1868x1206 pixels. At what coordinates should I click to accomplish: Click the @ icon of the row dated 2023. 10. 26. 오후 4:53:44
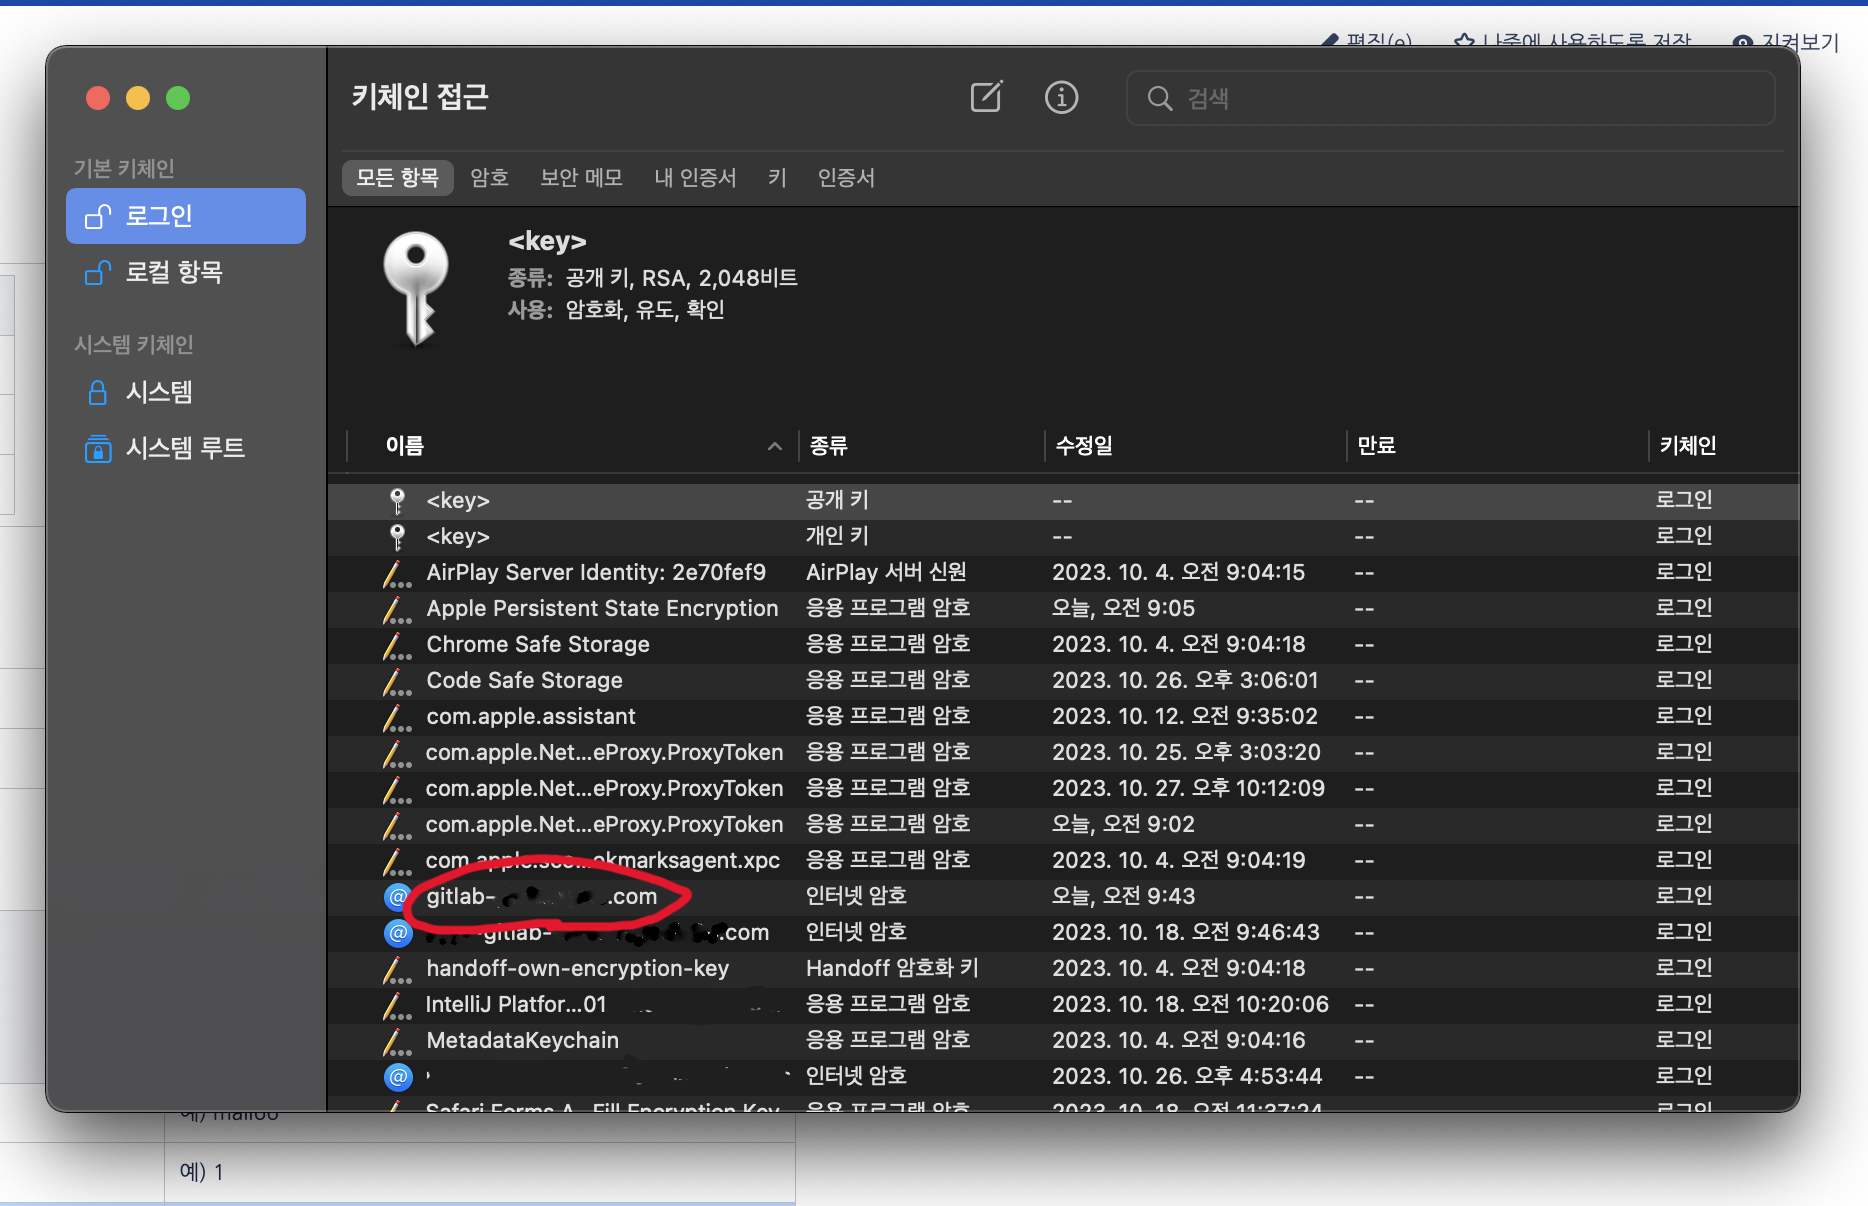pos(398,1077)
